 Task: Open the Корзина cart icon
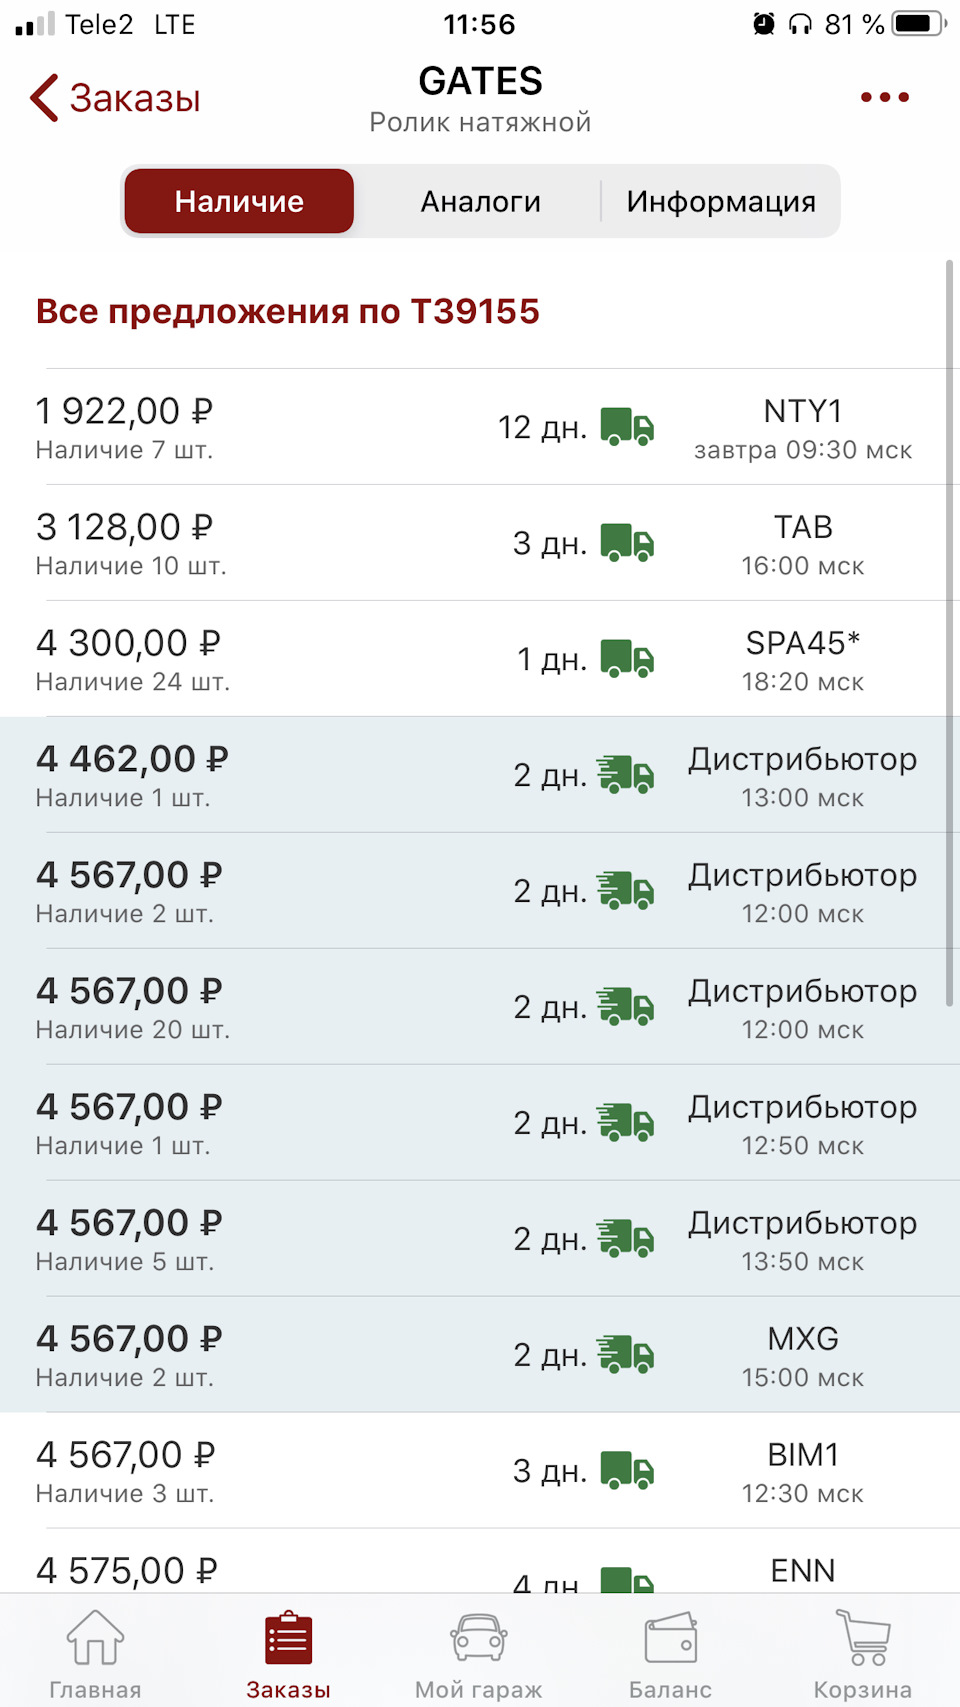(x=862, y=1638)
